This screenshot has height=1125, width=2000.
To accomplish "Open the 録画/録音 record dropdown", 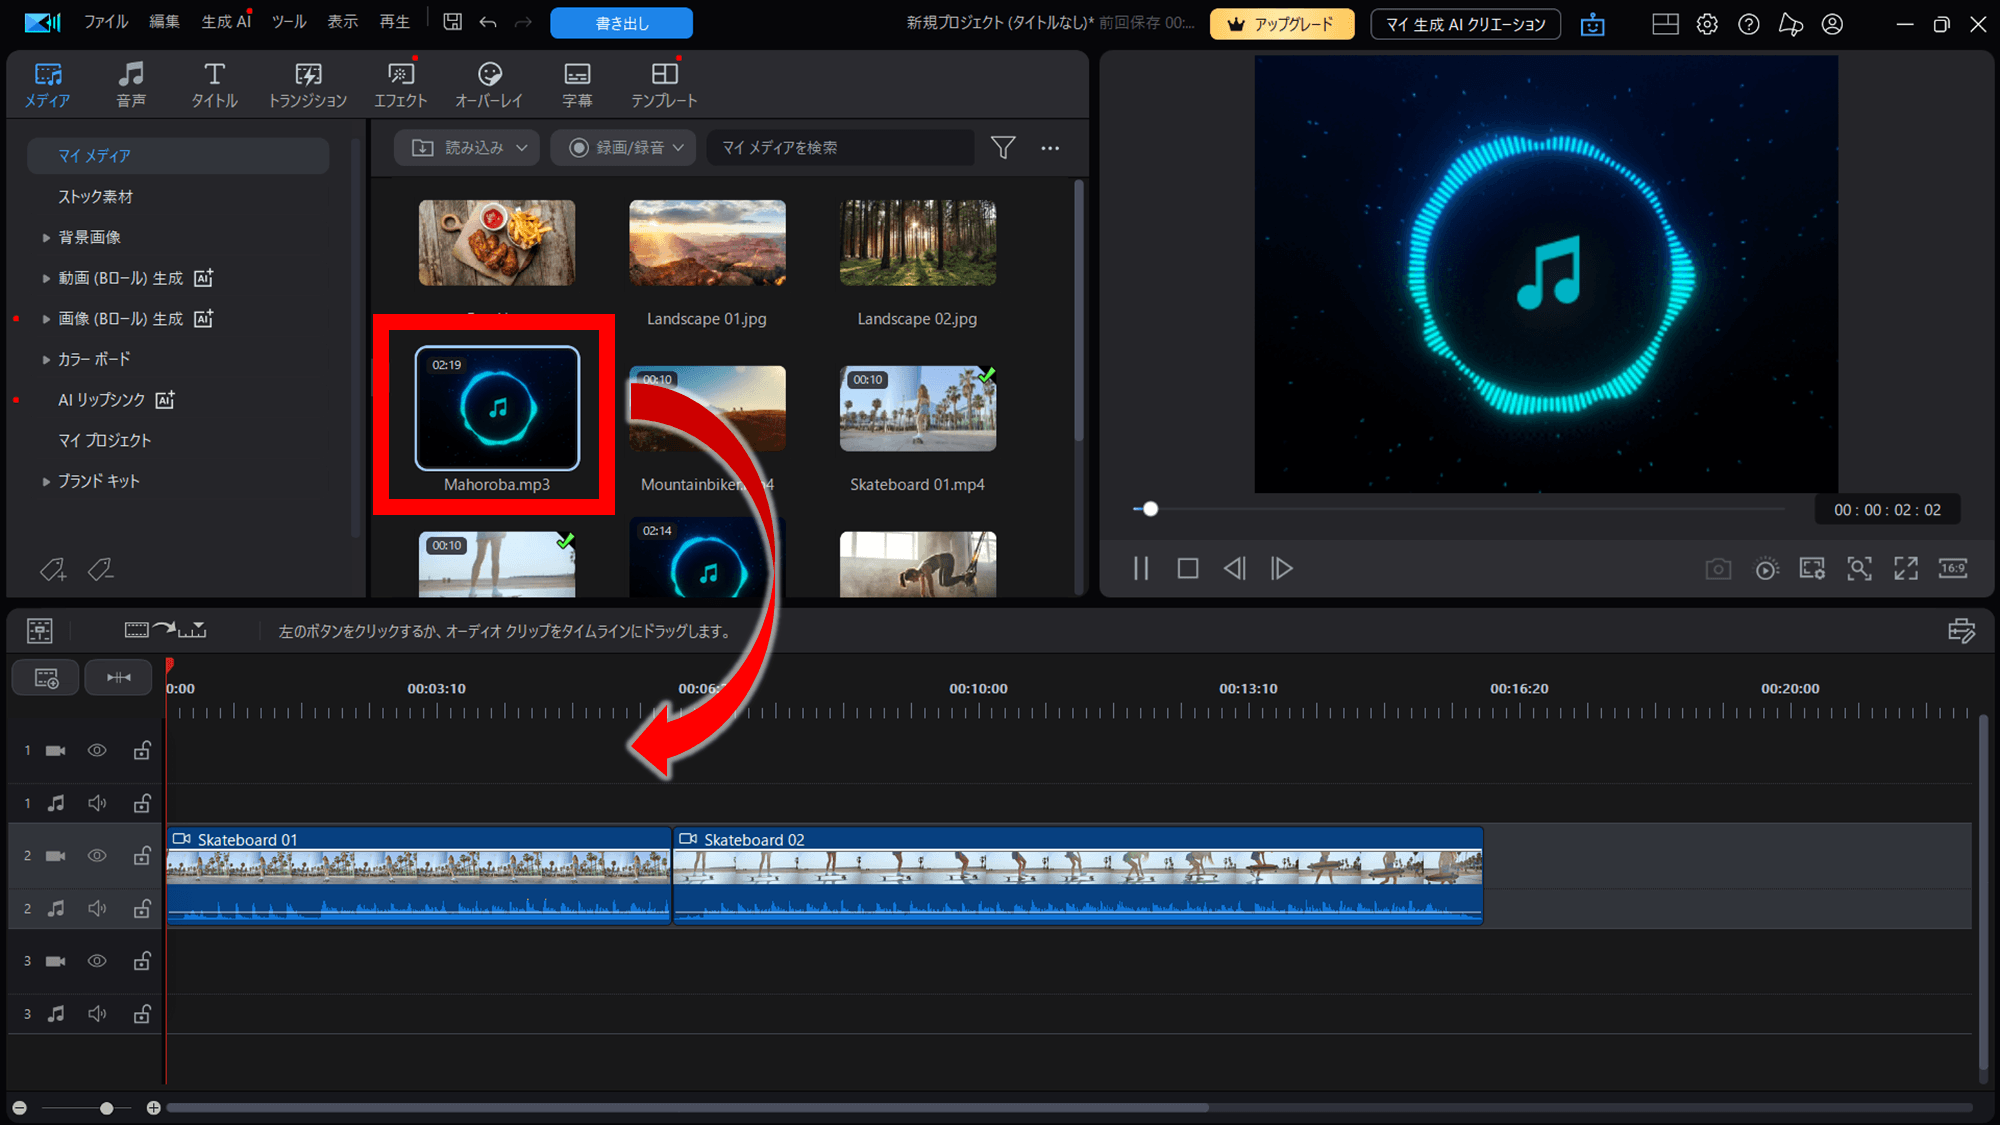I will click(x=625, y=148).
